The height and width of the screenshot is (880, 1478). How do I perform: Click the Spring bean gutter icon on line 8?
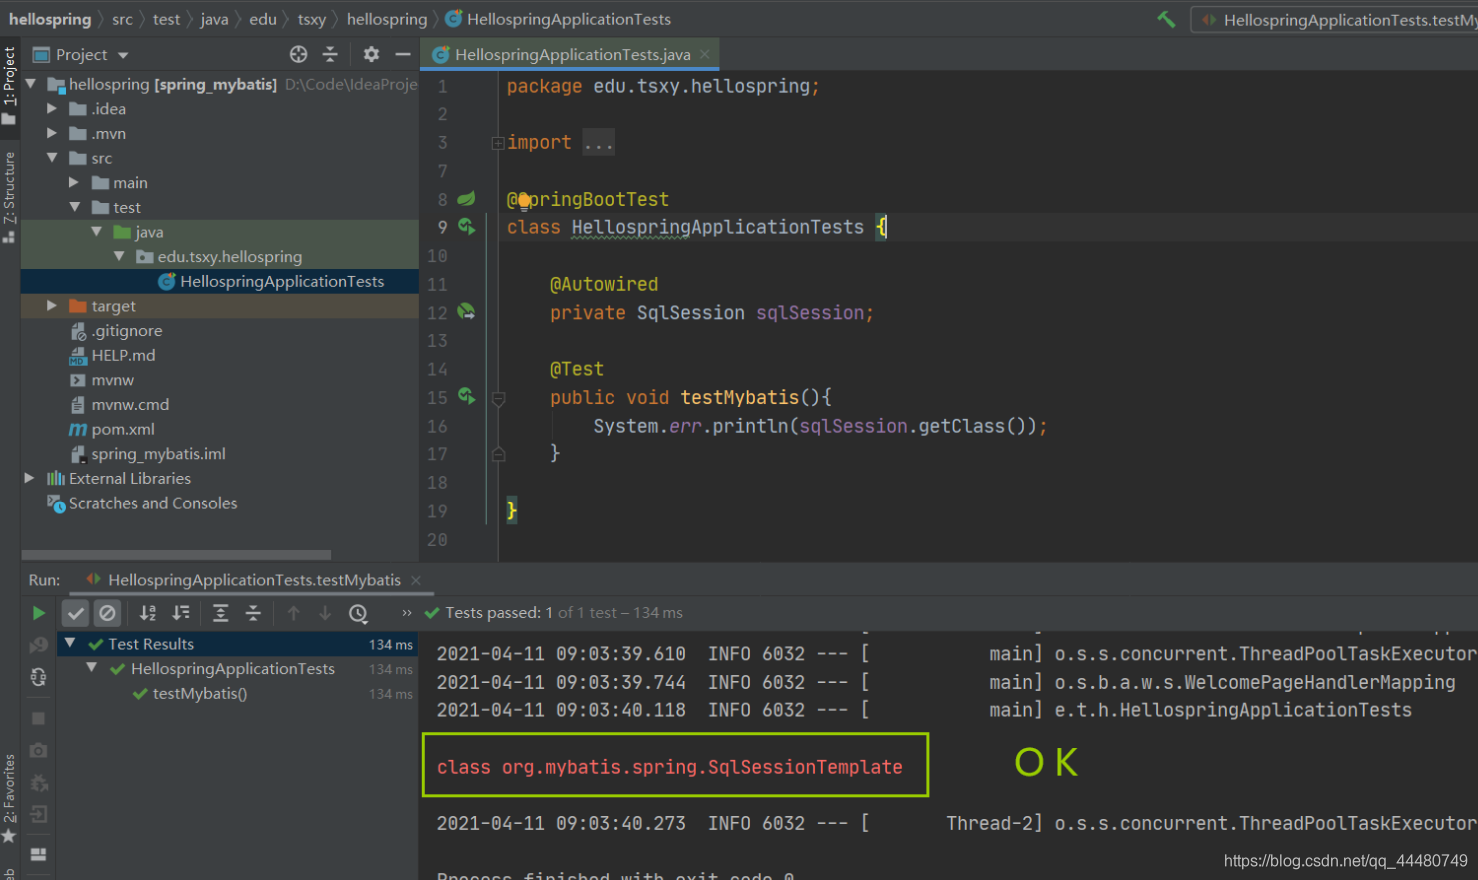point(466,199)
